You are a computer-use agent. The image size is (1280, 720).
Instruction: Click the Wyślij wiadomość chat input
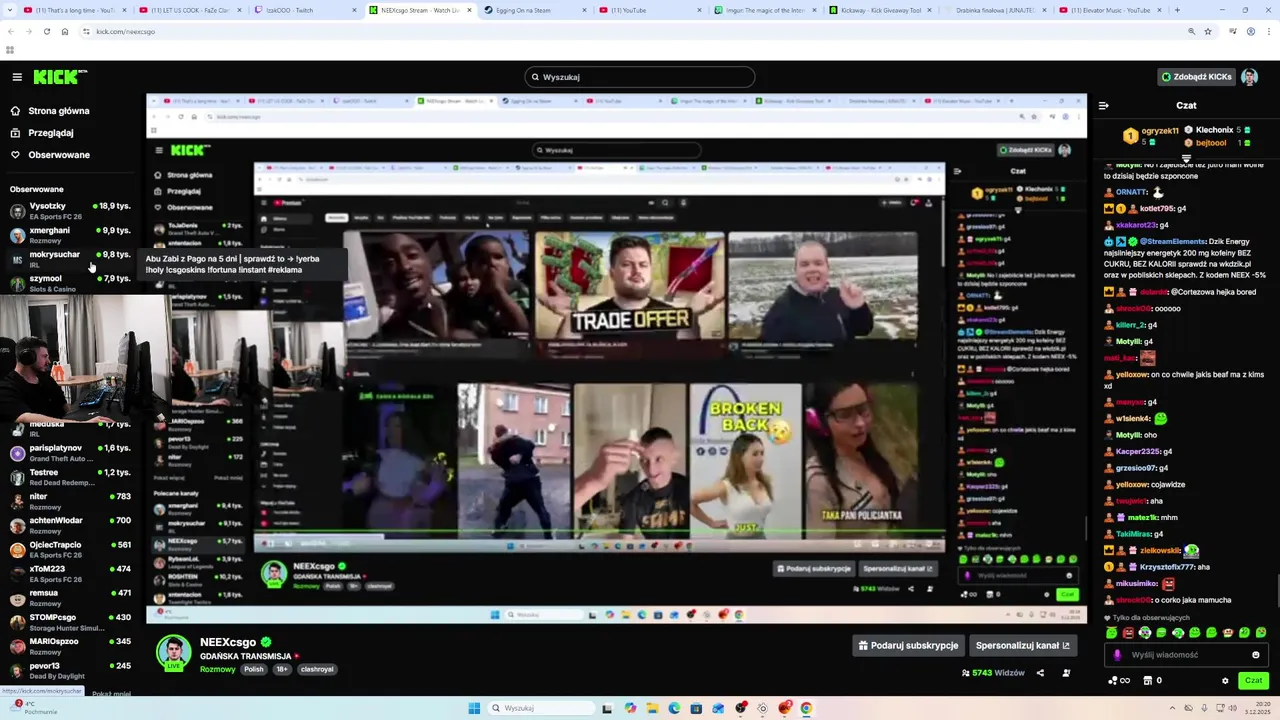click(x=1186, y=655)
